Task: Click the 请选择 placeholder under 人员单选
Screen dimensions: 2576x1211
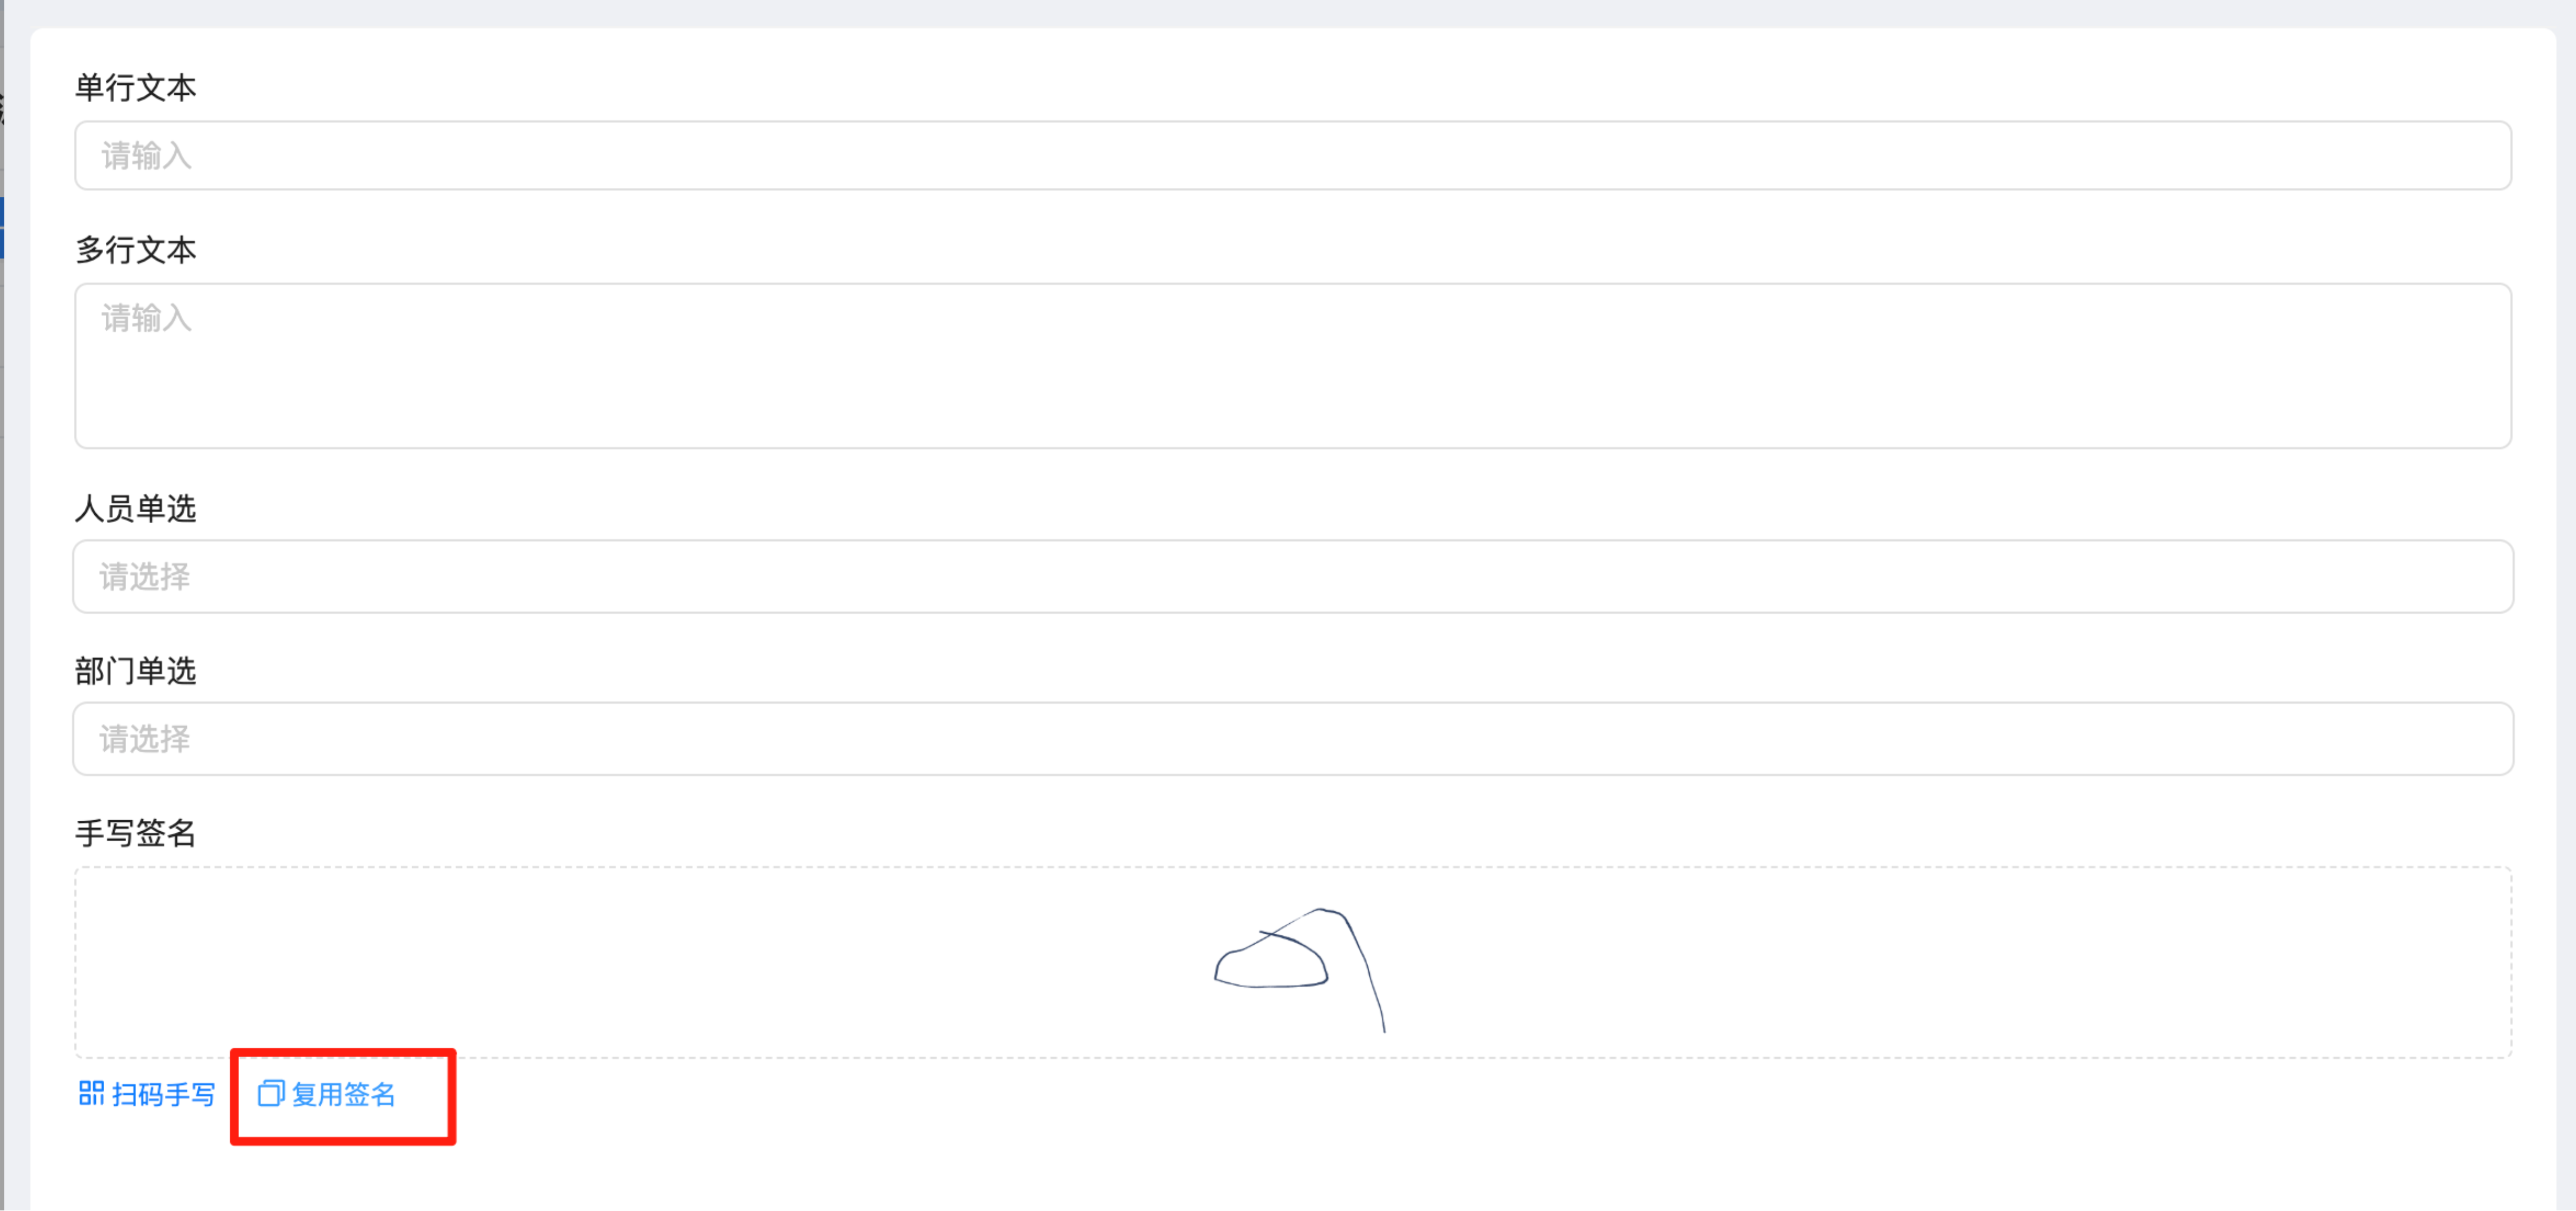Action: [x=144, y=577]
